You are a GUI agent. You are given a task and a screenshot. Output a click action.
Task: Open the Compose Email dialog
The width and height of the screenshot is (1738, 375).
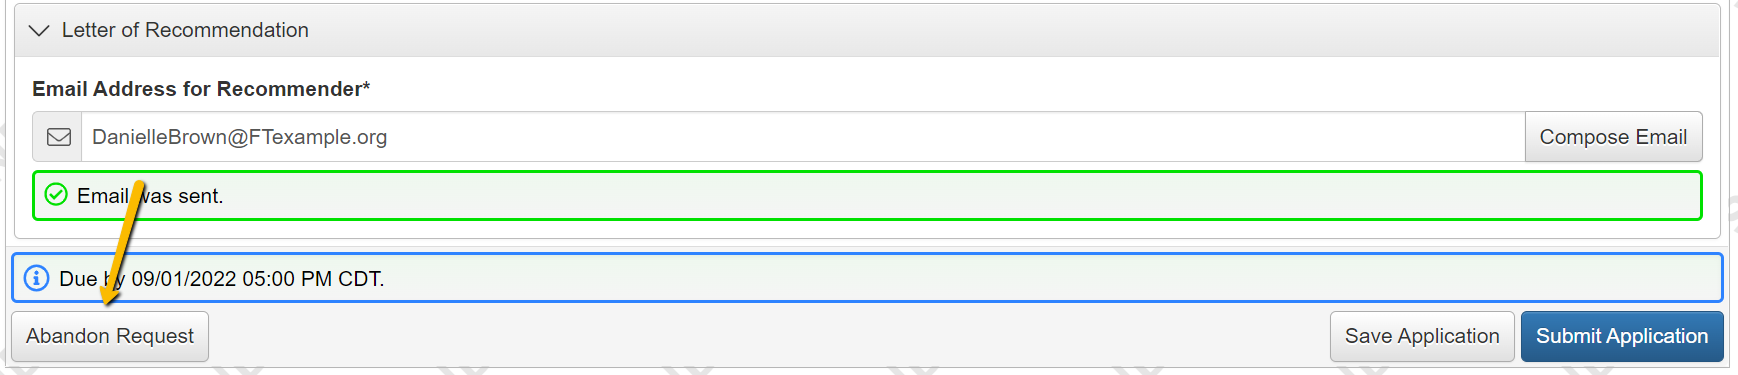[x=1613, y=137]
